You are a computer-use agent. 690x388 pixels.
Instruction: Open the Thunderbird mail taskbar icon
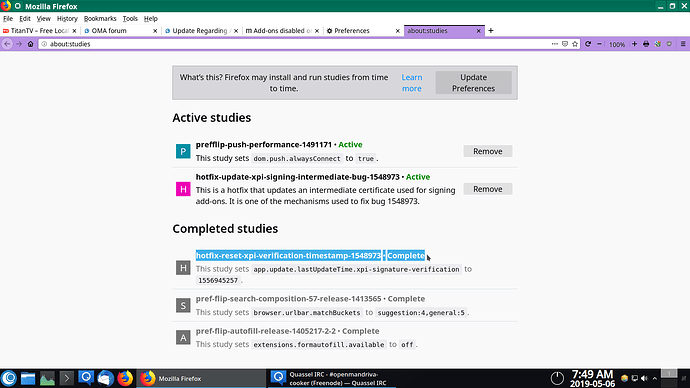click(x=105, y=379)
